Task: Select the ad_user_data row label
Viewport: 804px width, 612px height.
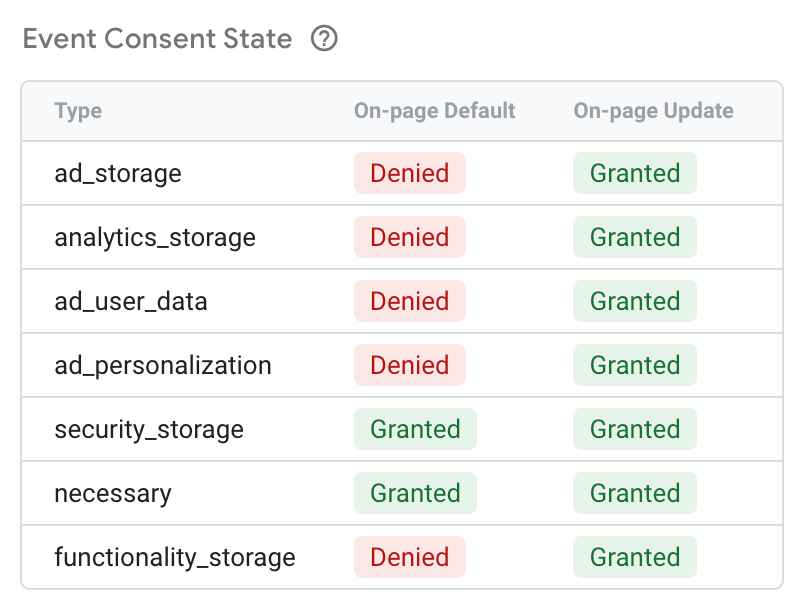Action: click(131, 301)
